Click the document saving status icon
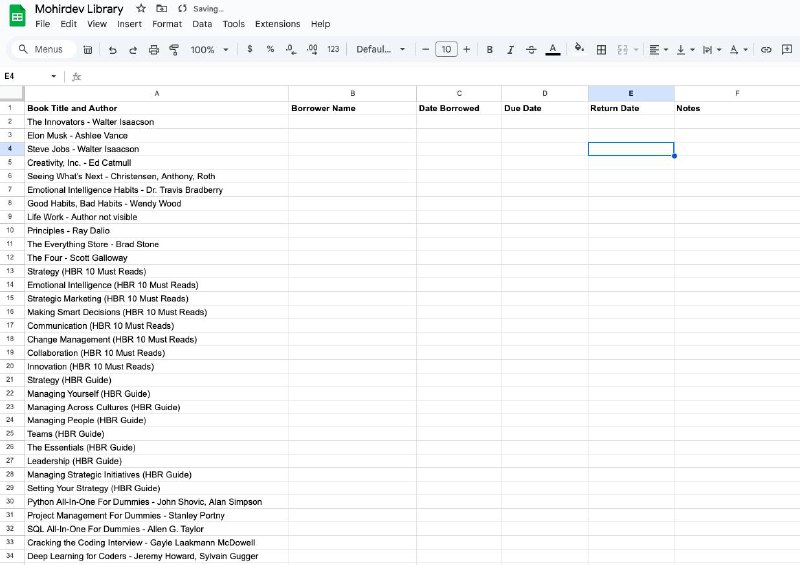Image resolution: width=800 pixels, height=565 pixels. [182, 9]
